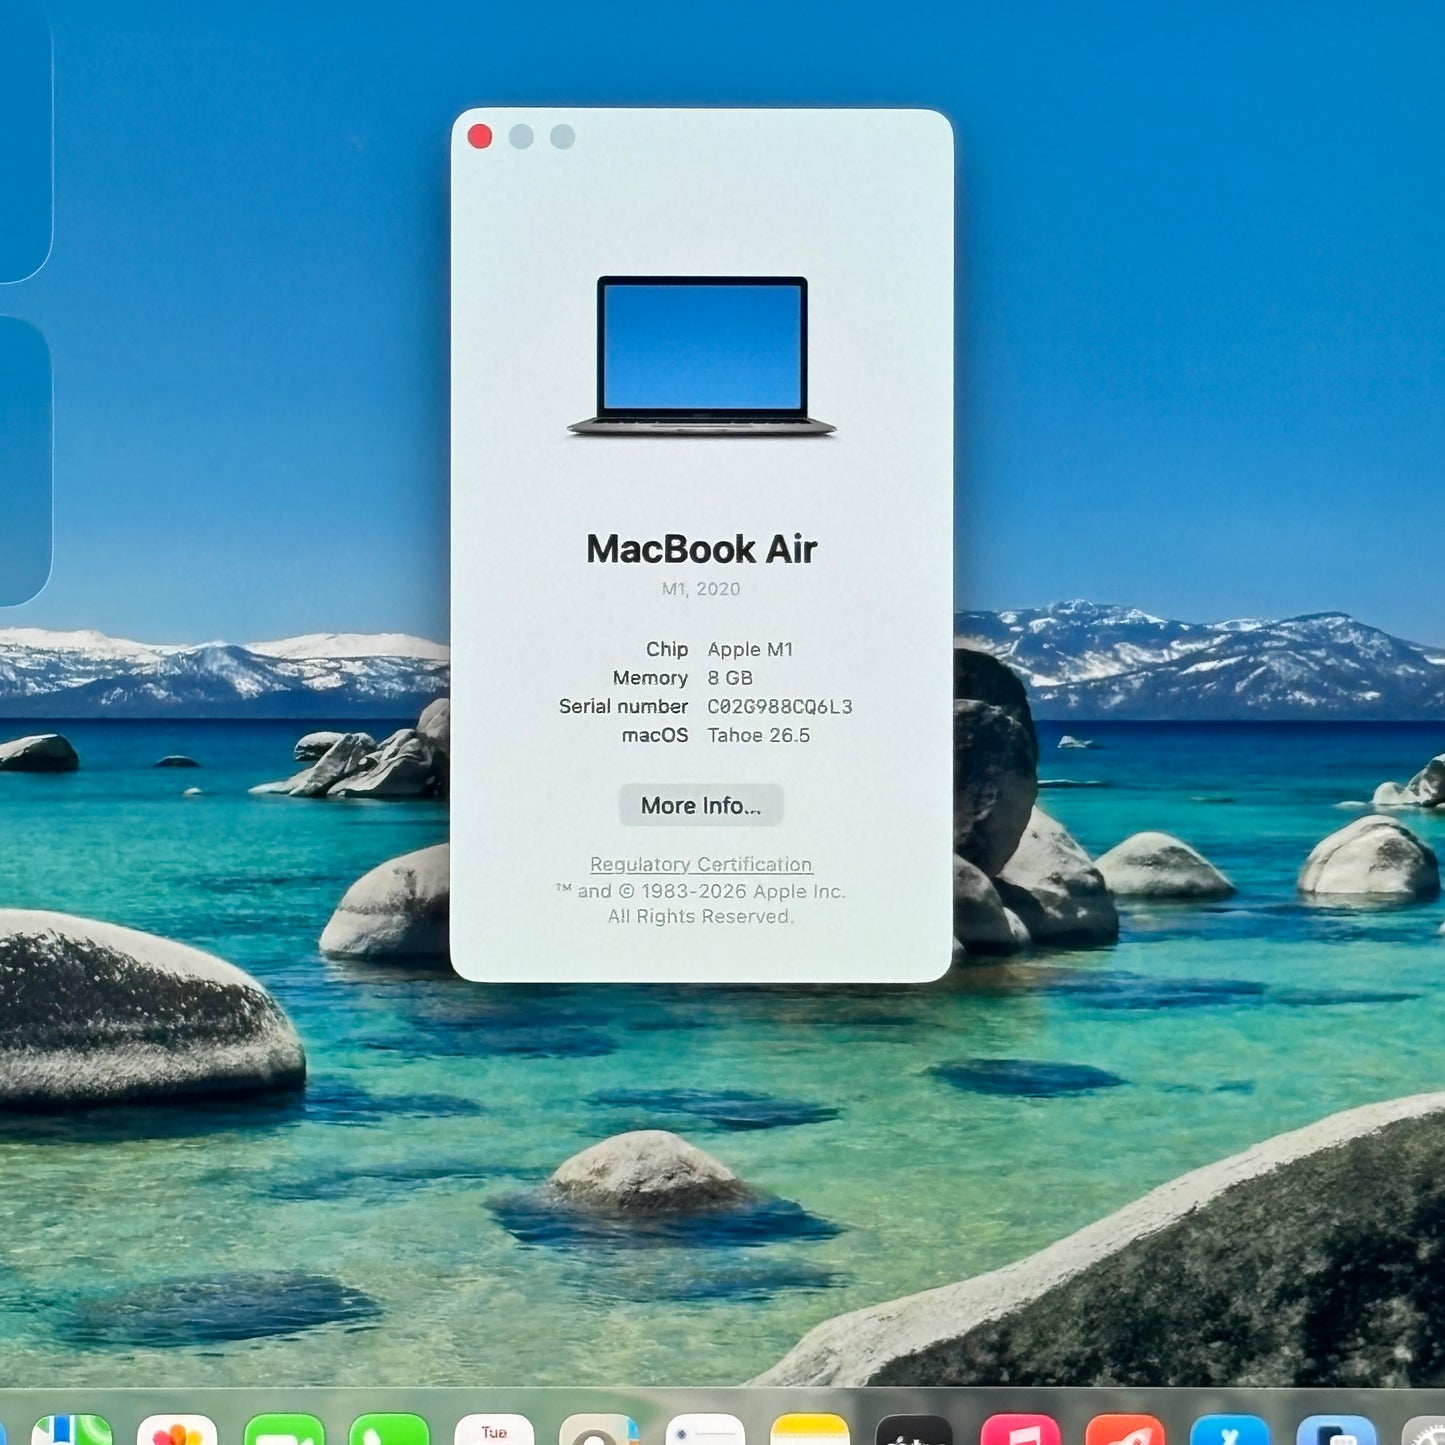This screenshot has height=1445, width=1445.
Task: Click the grayed-out zoom window button
Action: 563,137
